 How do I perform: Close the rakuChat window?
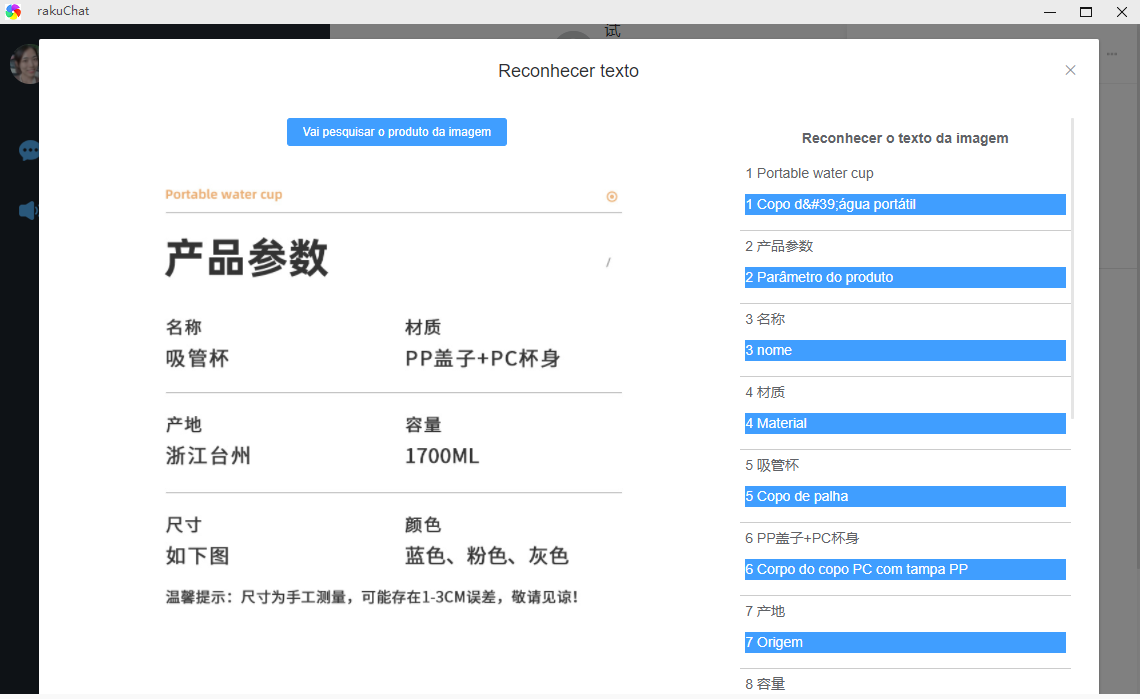[x=1122, y=12]
